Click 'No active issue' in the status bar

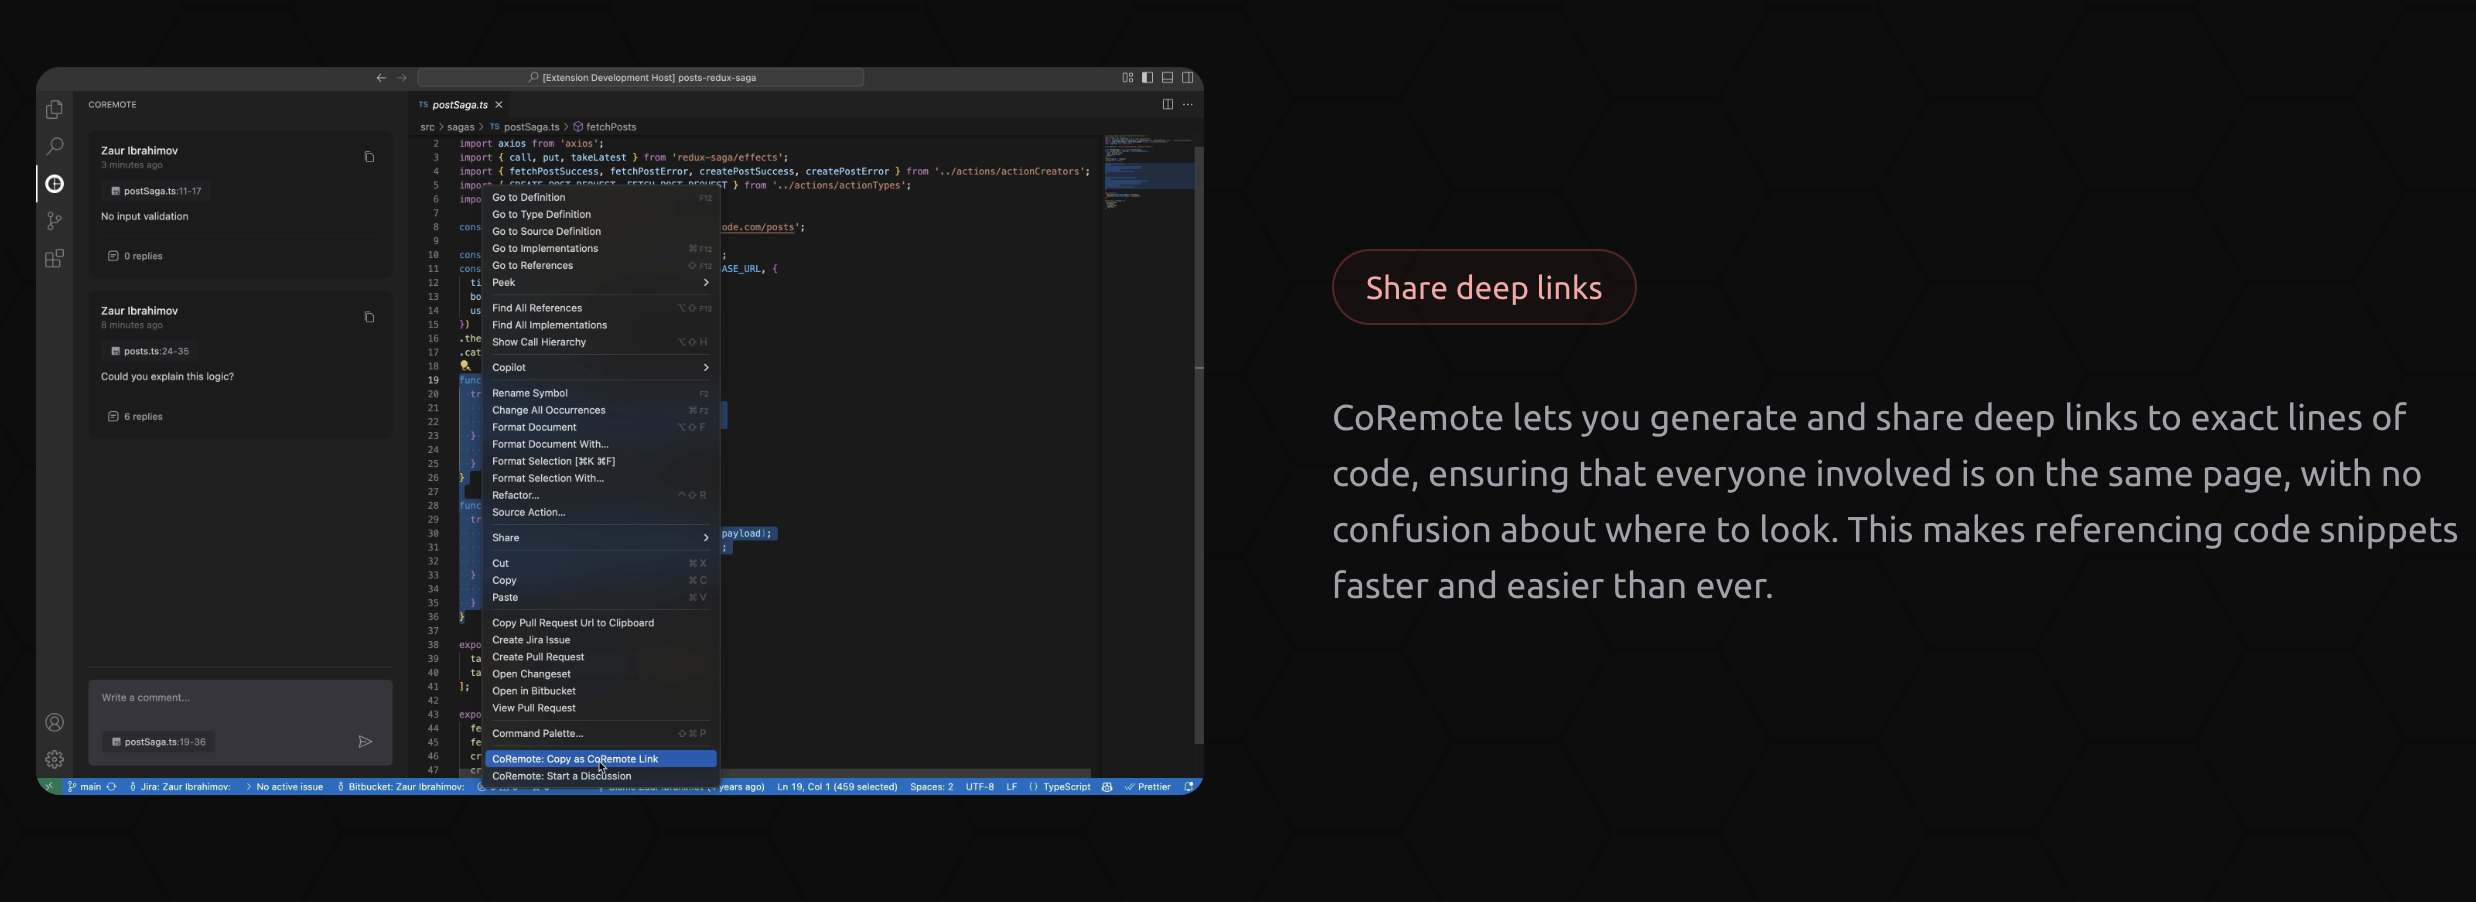tap(285, 786)
